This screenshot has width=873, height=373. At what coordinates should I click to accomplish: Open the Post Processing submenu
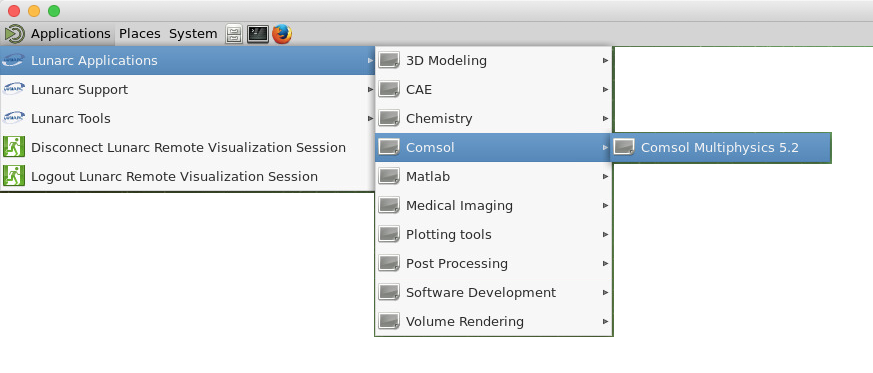pos(494,263)
